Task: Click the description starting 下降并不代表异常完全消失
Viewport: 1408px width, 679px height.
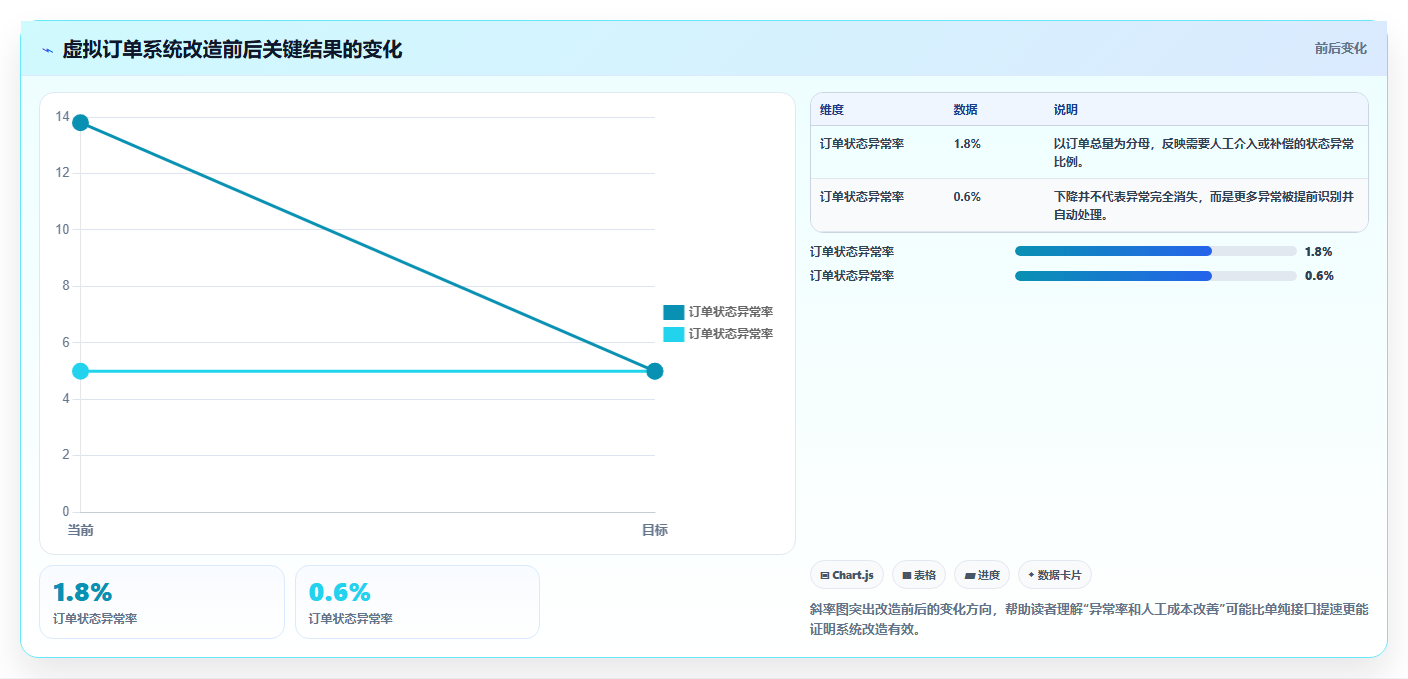Action: tap(1204, 206)
